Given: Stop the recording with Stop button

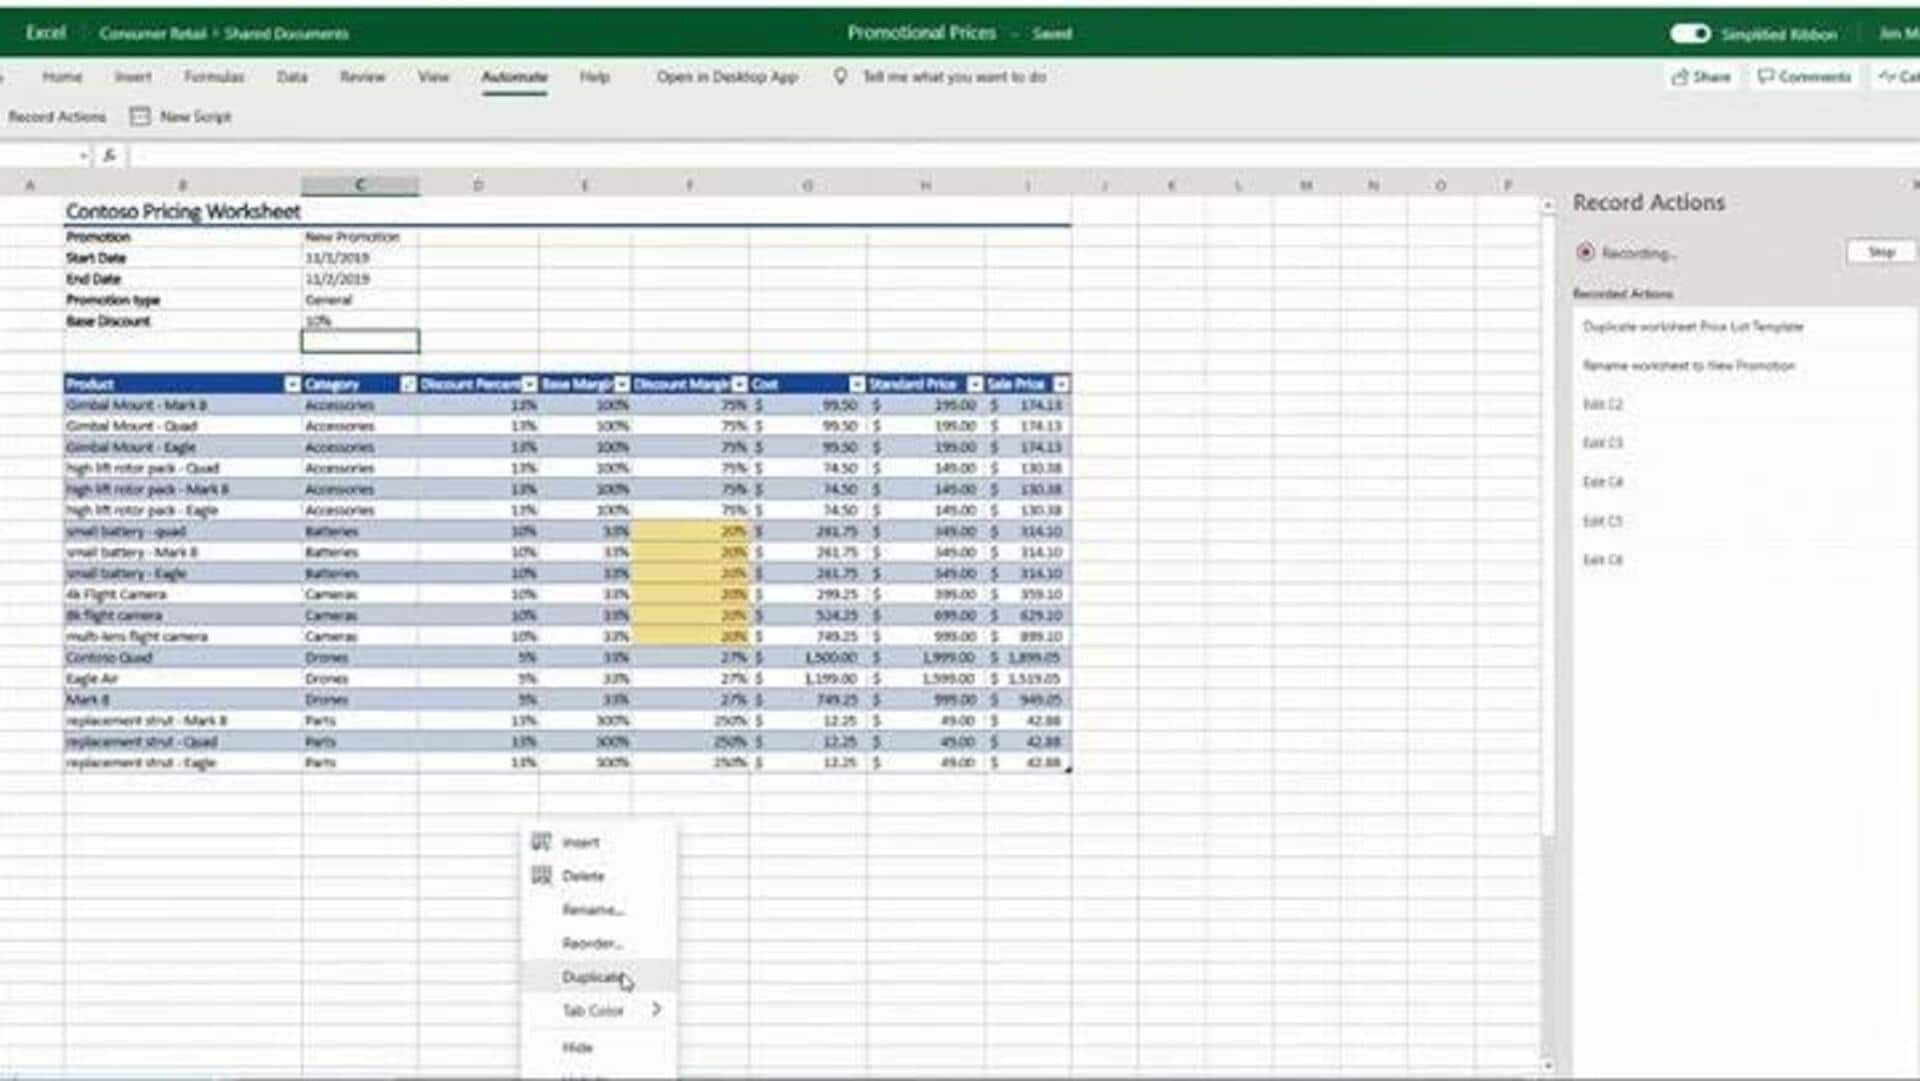Looking at the screenshot, I should pyautogui.click(x=1881, y=252).
